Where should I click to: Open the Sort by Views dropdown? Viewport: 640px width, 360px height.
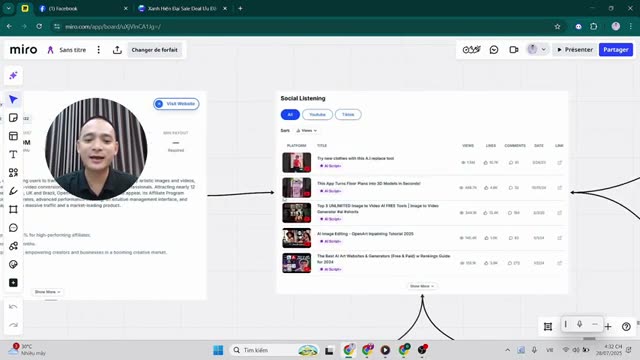(x=307, y=131)
